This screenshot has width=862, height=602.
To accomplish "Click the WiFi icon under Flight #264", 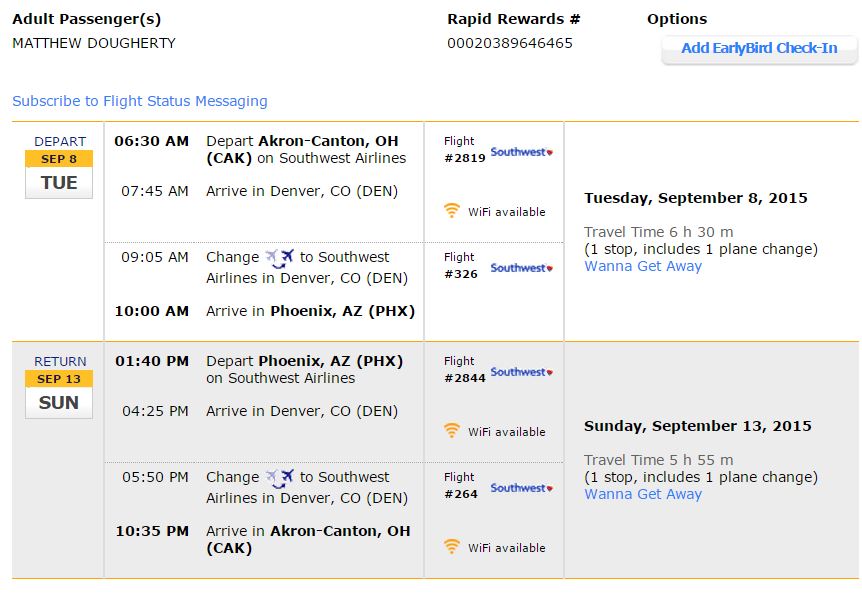I will 452,547.
